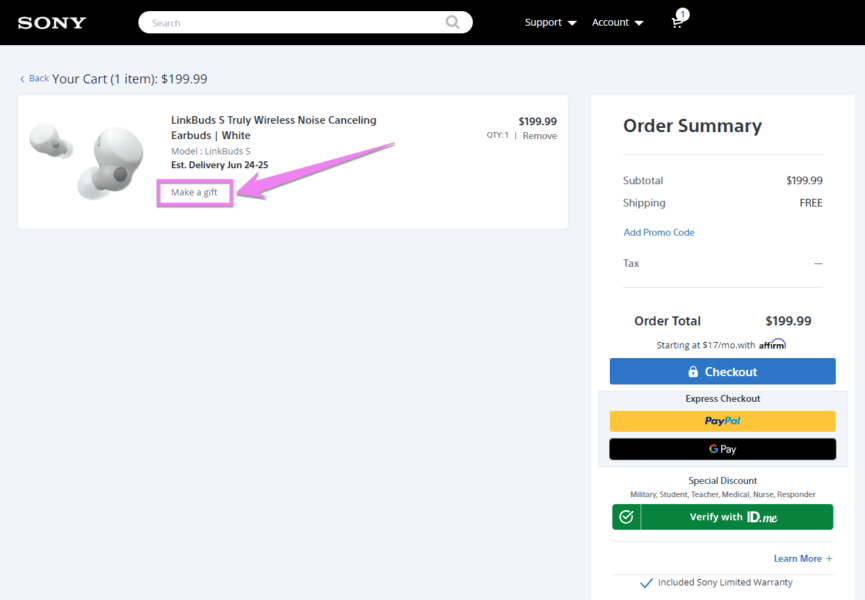Expand Learn More section
The image size is (865, 600).
[801, 558]
